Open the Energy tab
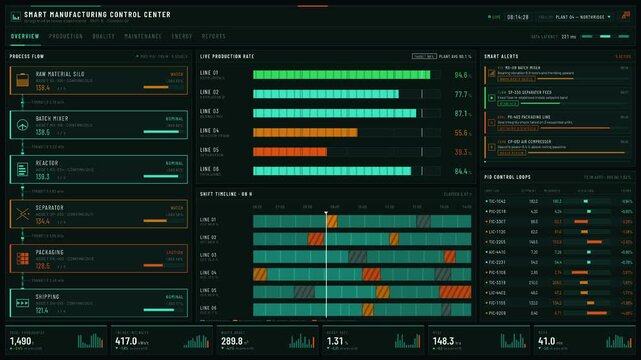This screenshot has height=360, width=641. pyautogui.click(x=182, y=36)
